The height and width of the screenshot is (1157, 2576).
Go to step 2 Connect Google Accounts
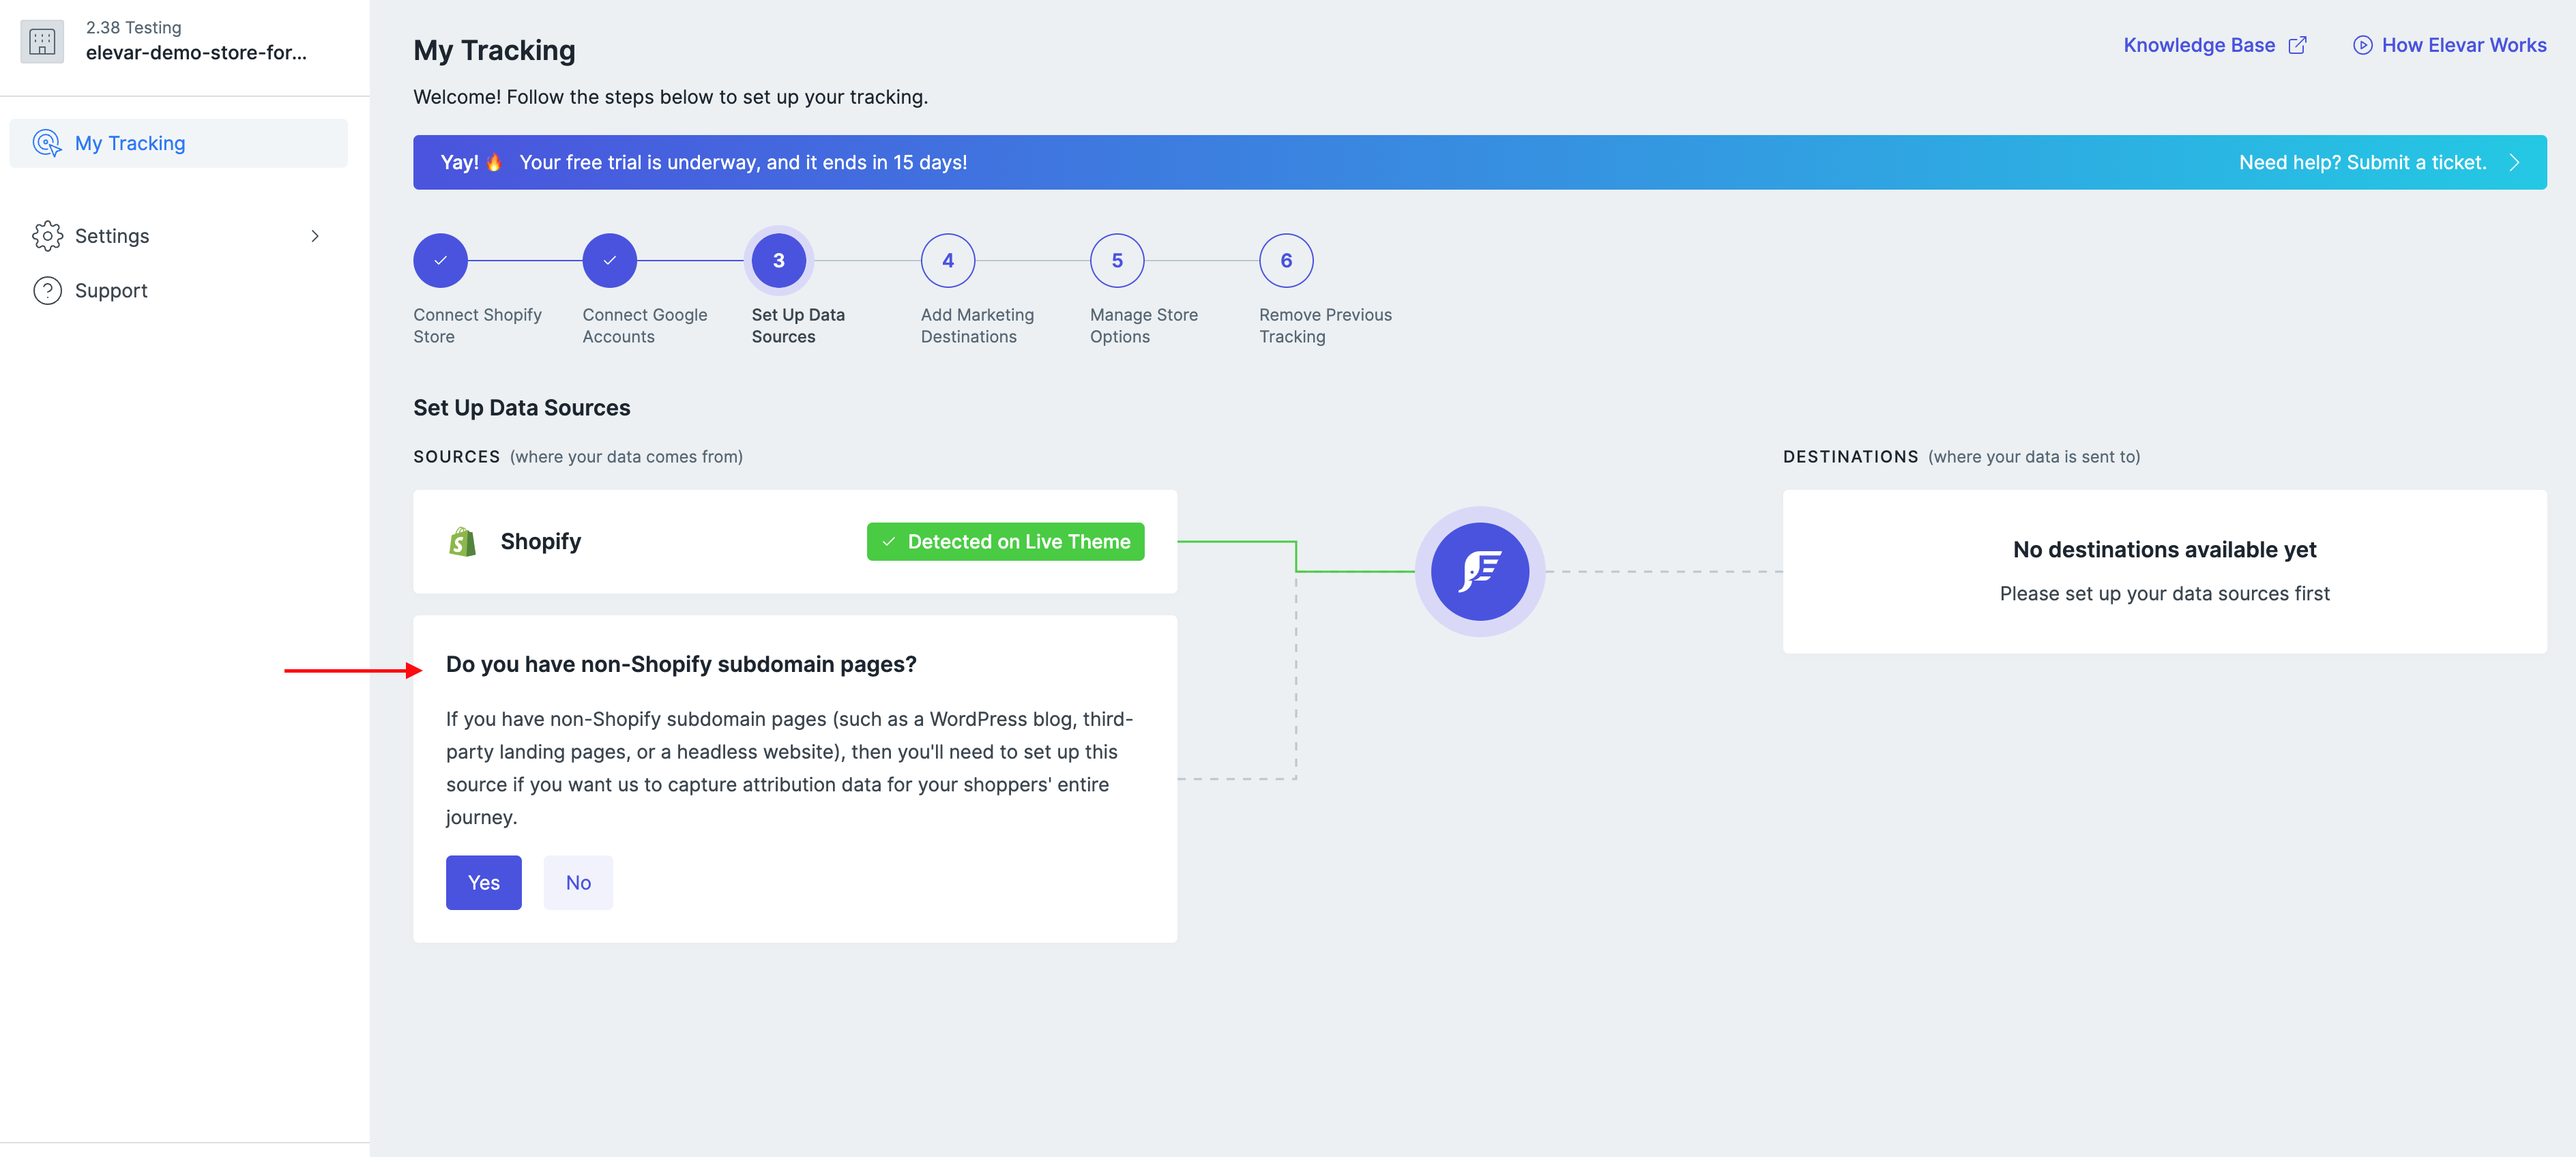(609, 261)
